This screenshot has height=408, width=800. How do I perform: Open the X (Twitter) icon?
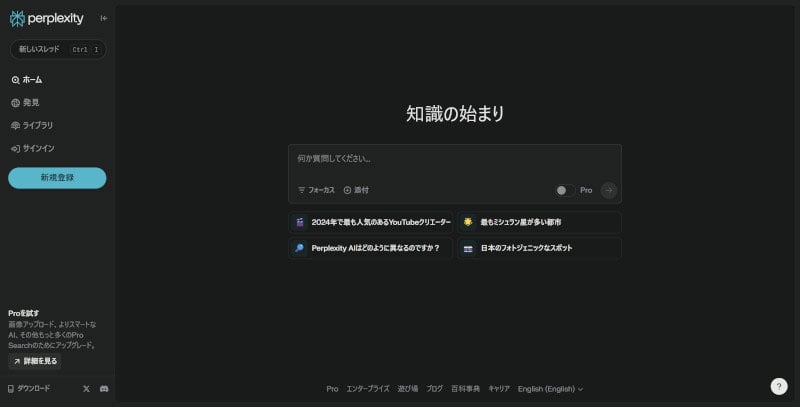tap(86, 389)
